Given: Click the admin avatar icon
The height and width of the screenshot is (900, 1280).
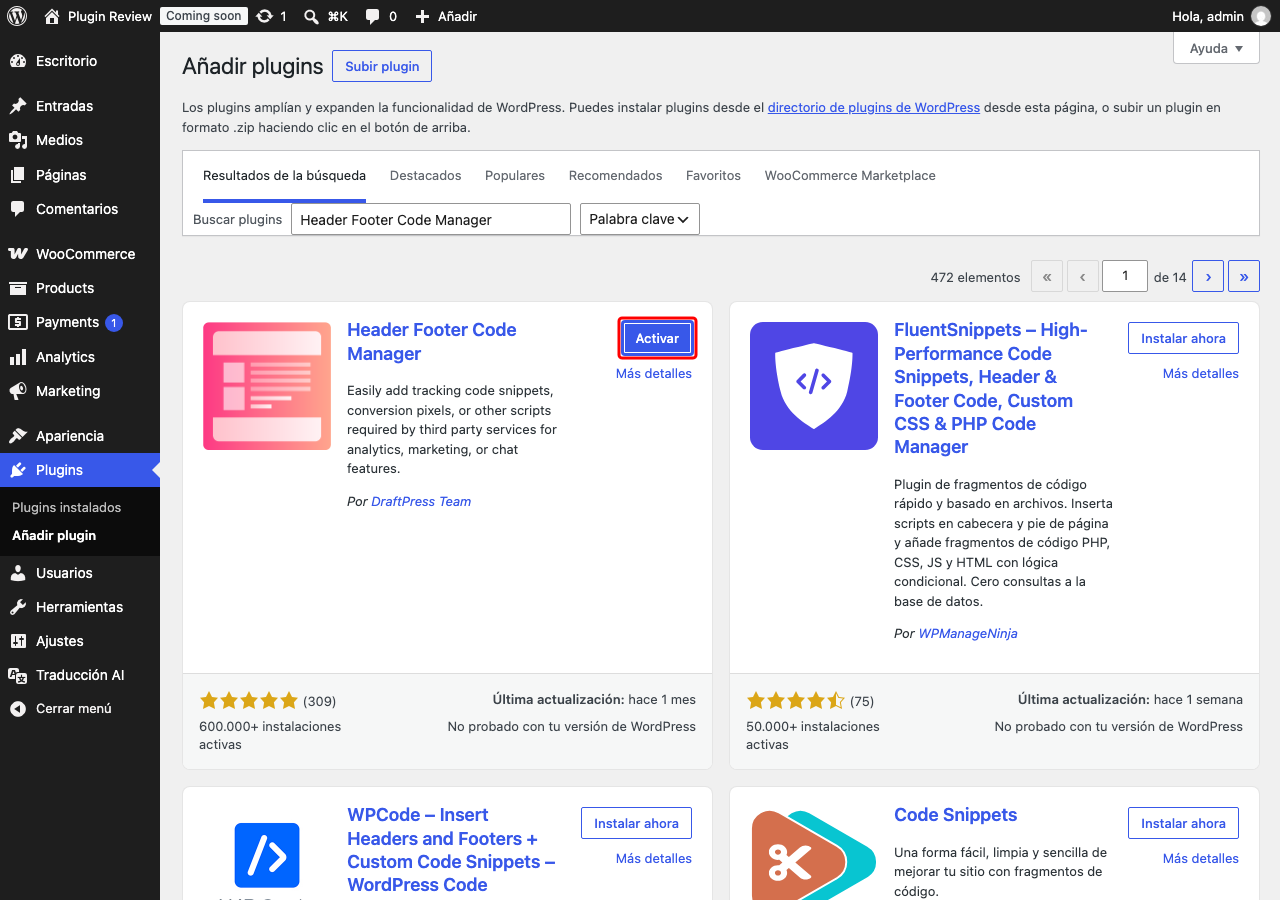Looking at the screenshot, I should coord(1261,16).
